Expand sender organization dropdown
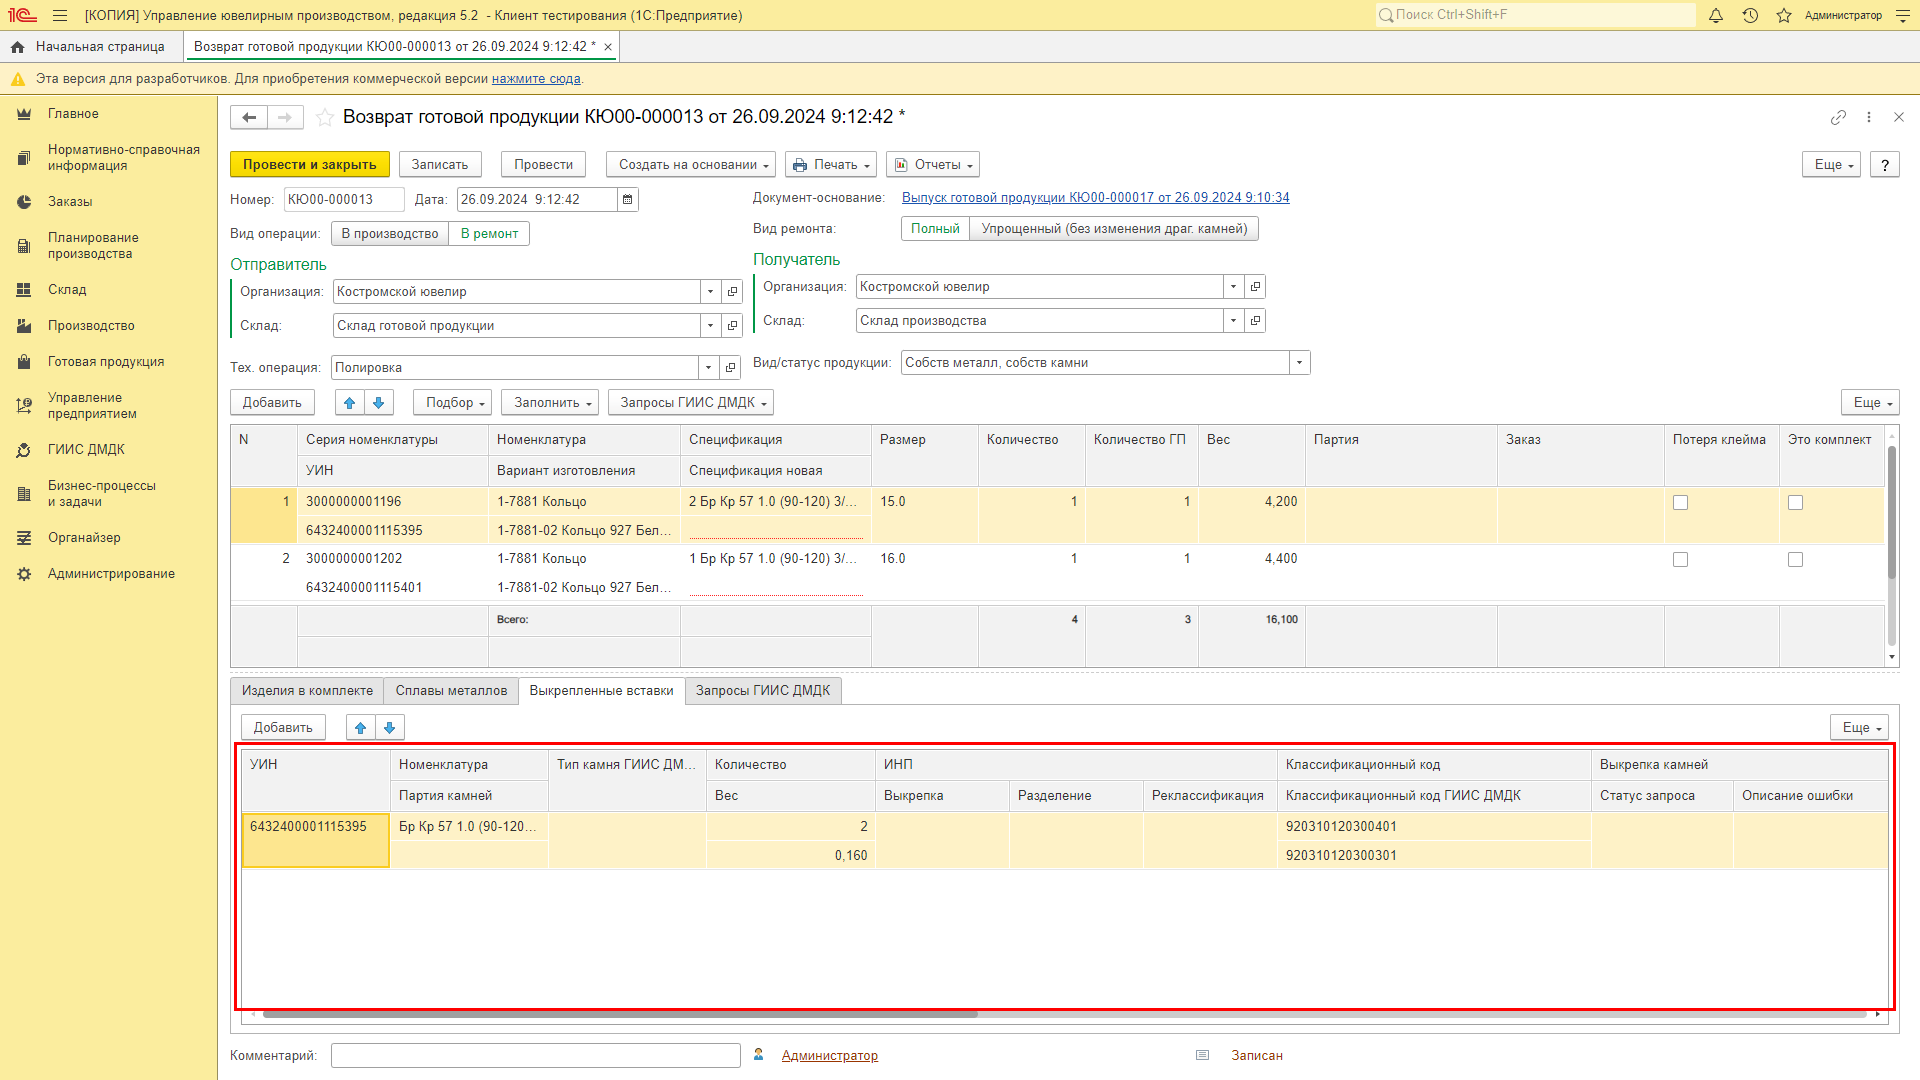The image size is (1920, 1080). pos(711,292)
